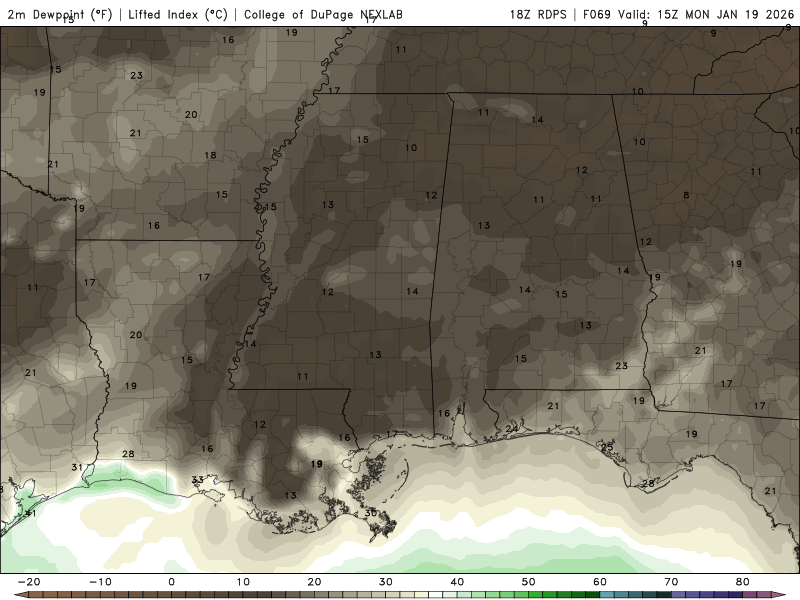This screenshot has height=600, width=800.
Task: Click the dewpoint value '24' near Pensacola coast
Action: 512,429
